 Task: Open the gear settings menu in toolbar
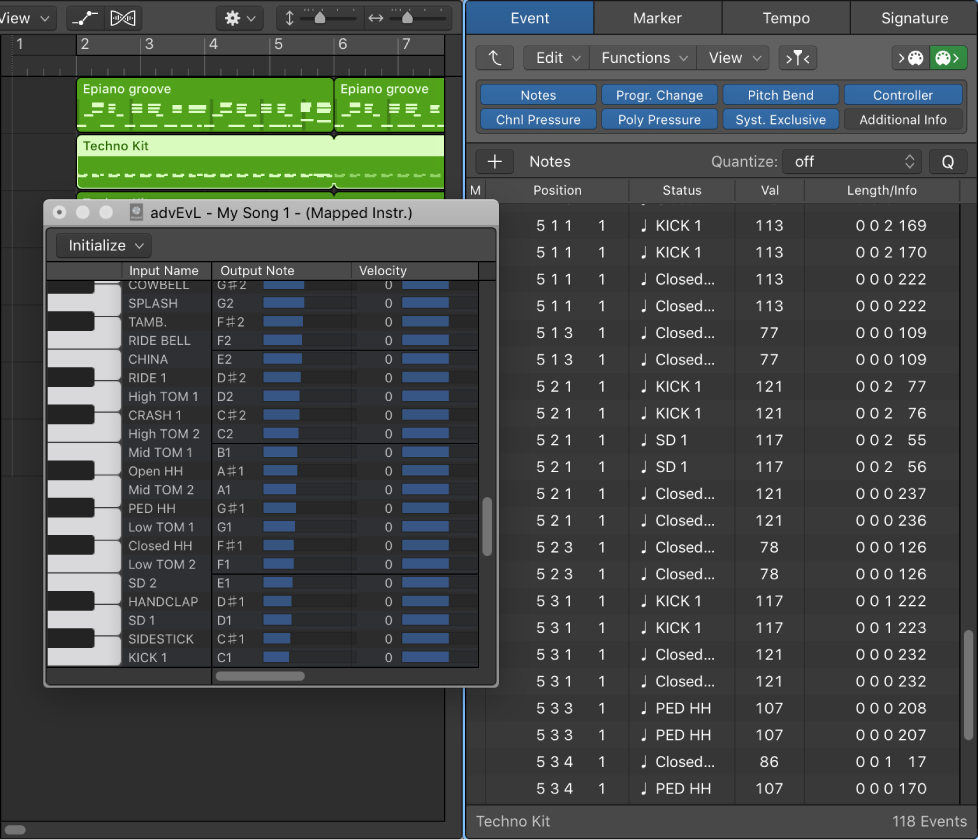click(237, 17)
